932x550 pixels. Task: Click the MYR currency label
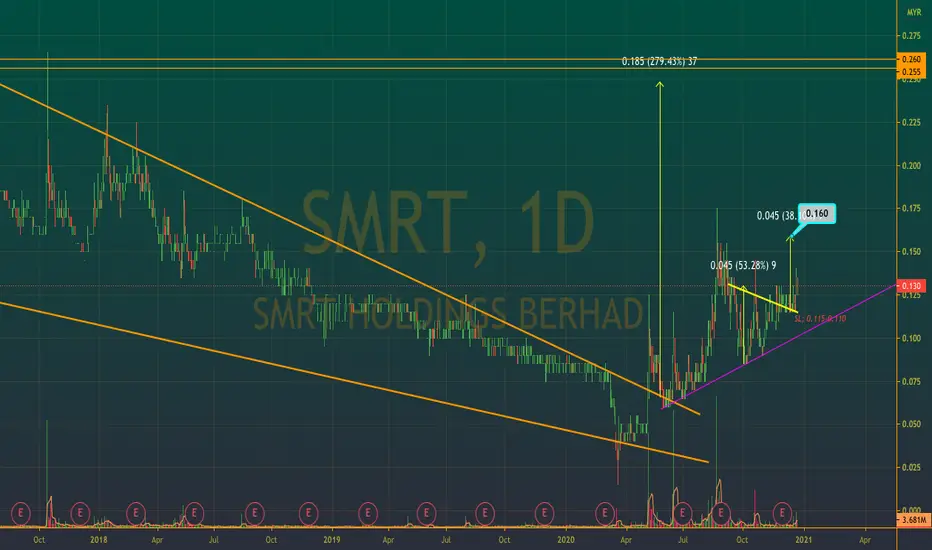click(x=914, y=12)
